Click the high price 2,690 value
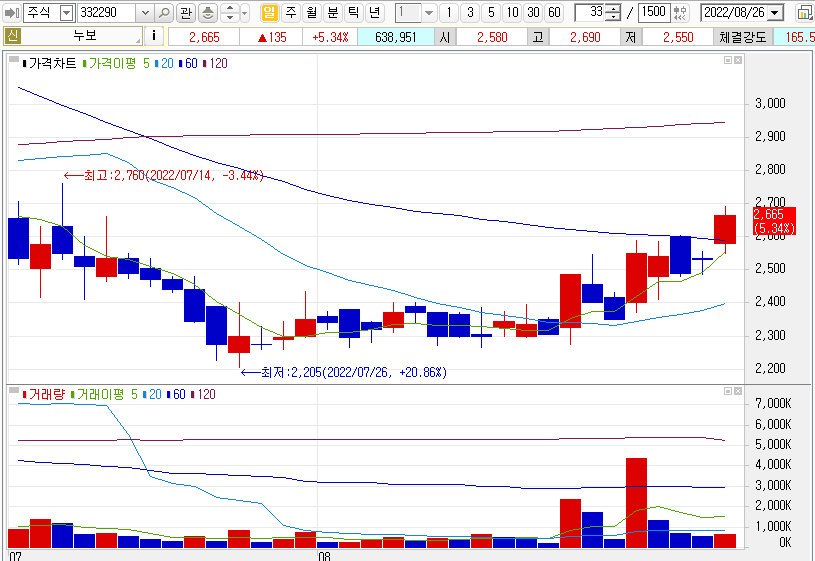 (x=585, y=37)
